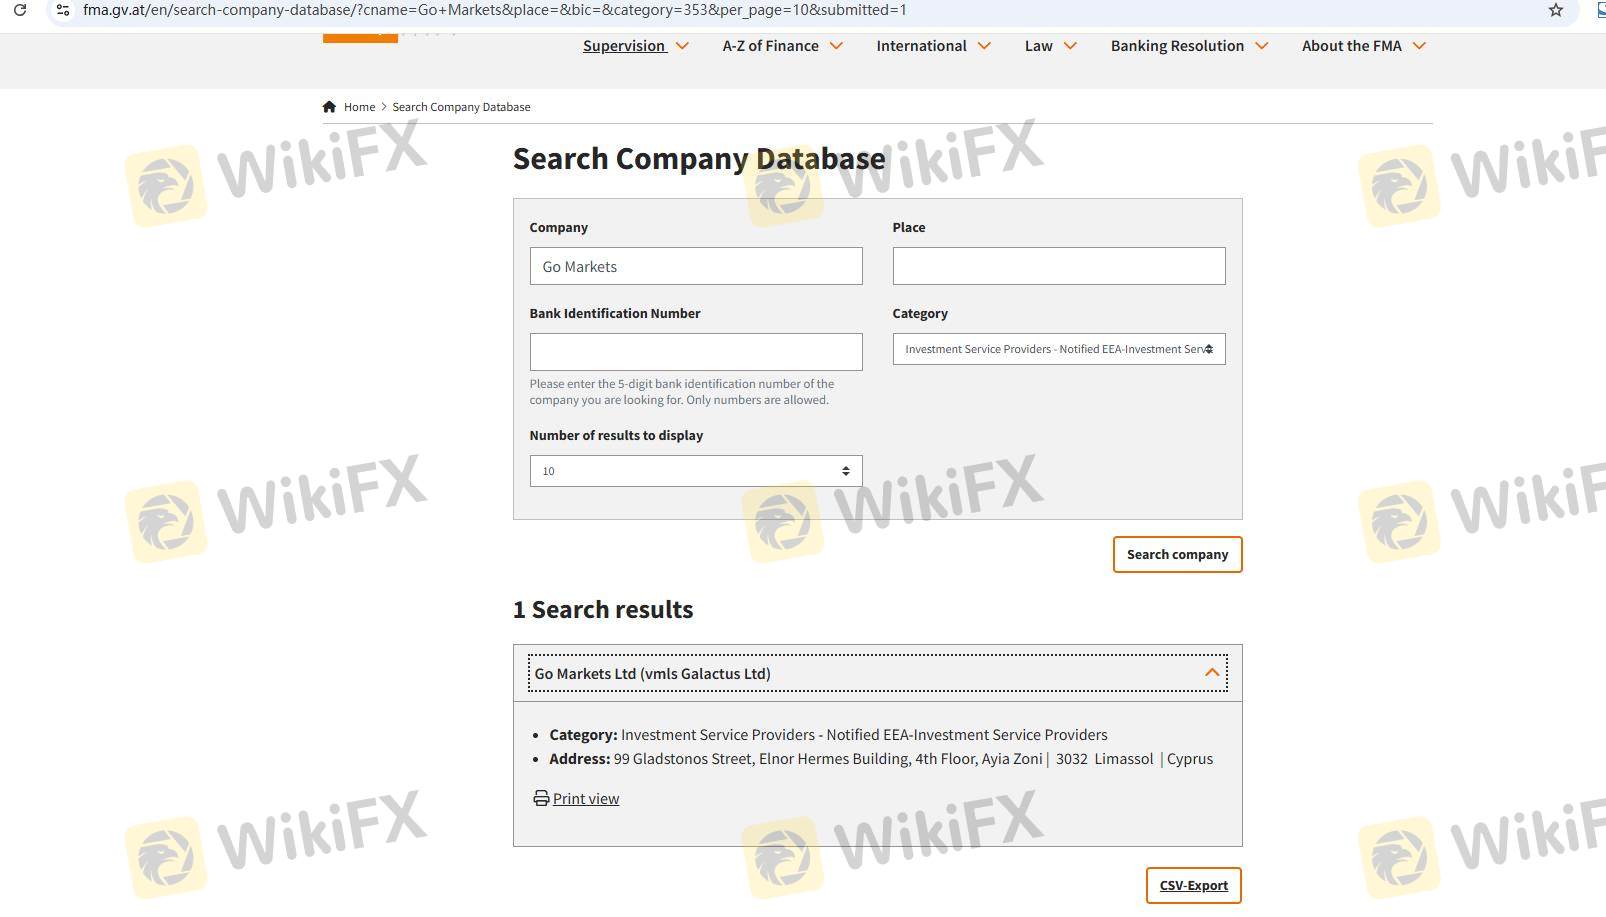This screenshot has height=917, width=1606.
Task: Open the site information icon in address bar
Action: [63, 10]
